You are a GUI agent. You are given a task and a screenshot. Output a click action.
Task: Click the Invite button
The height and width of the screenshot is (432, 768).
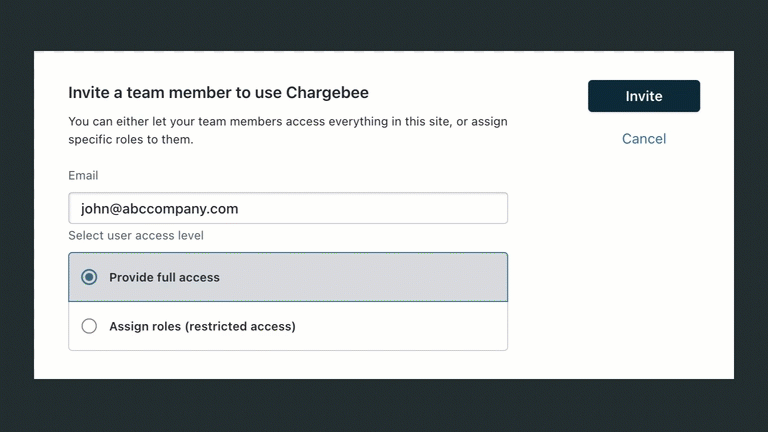pyautogui.click(x=643, y=96)
